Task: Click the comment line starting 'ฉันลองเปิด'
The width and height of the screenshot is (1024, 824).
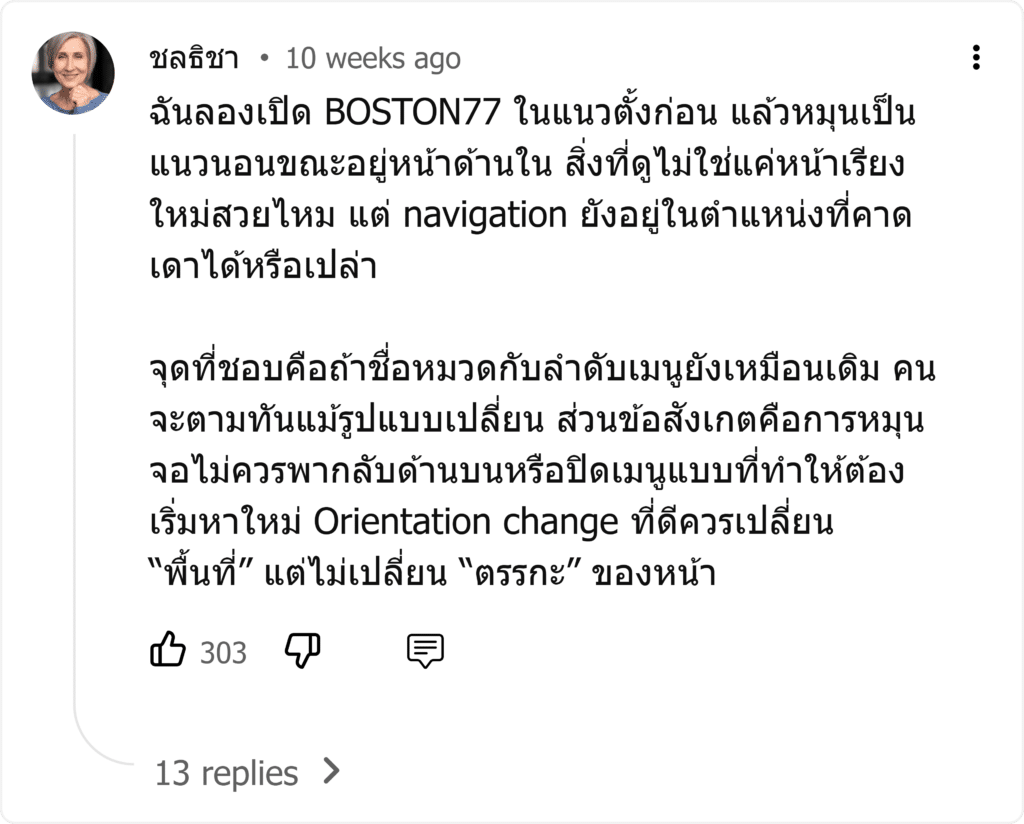Action: (x=532, y=112)
